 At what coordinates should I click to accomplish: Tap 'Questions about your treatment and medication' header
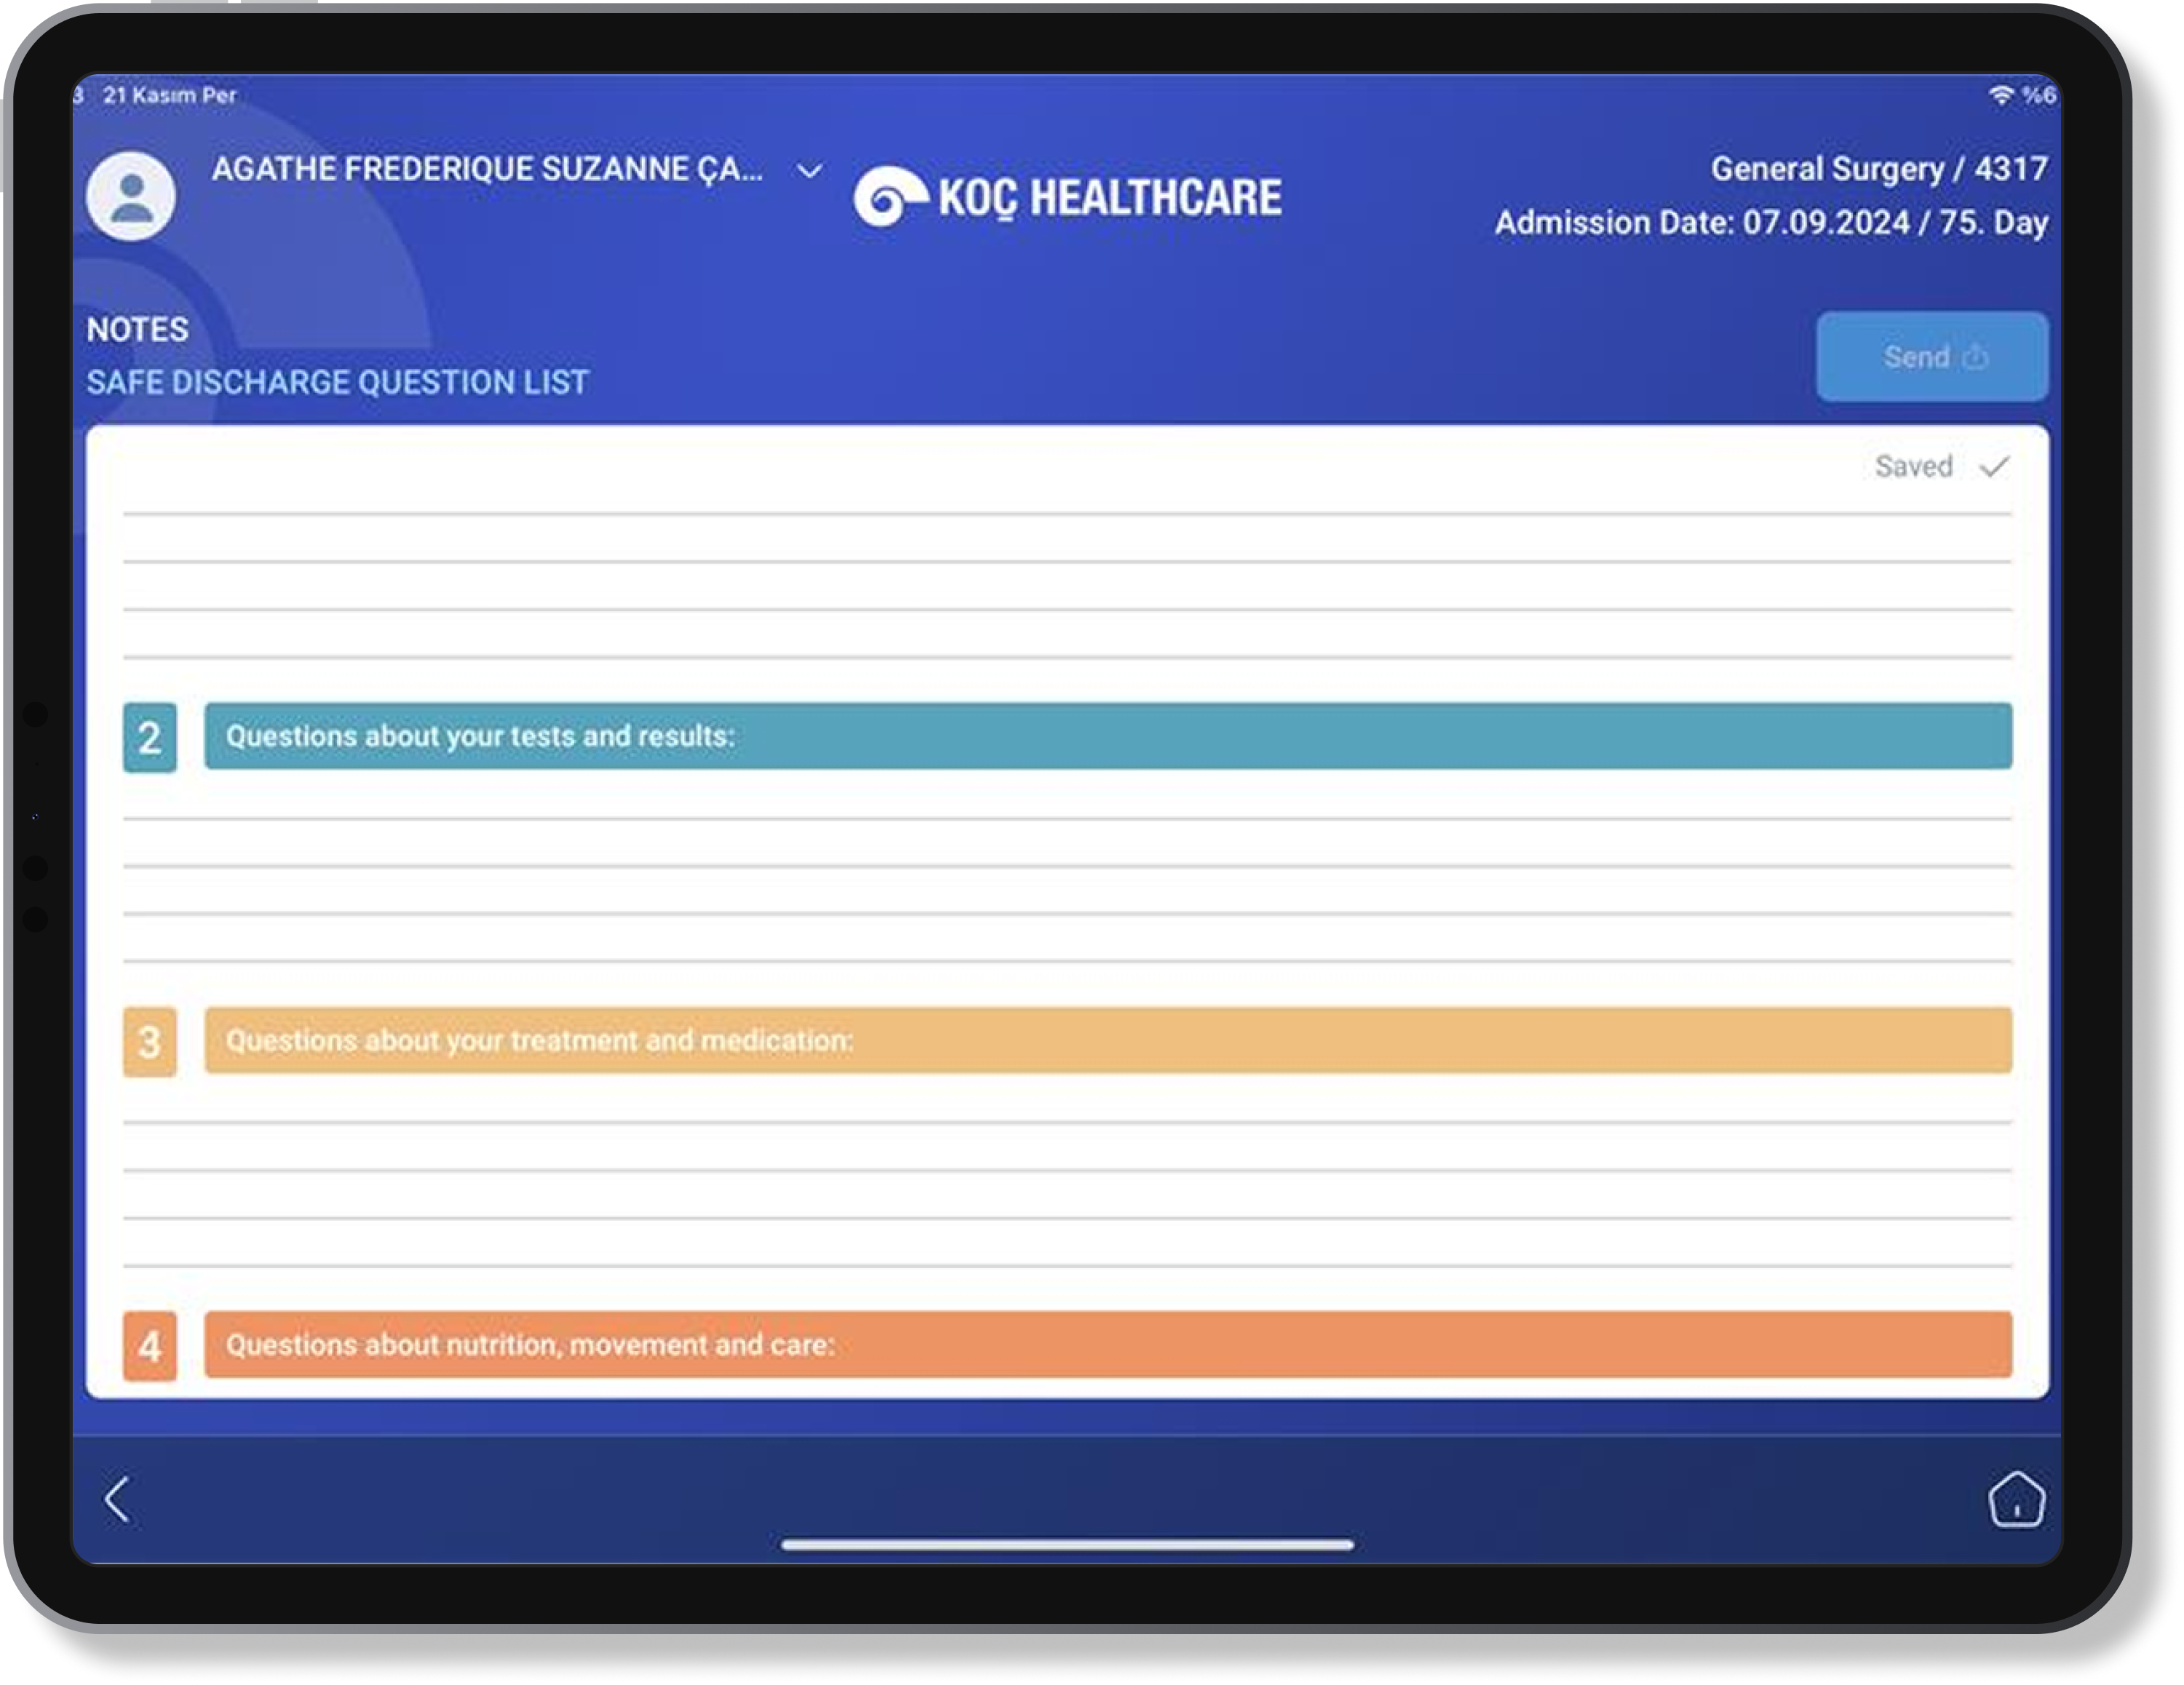(1107, 1041)
